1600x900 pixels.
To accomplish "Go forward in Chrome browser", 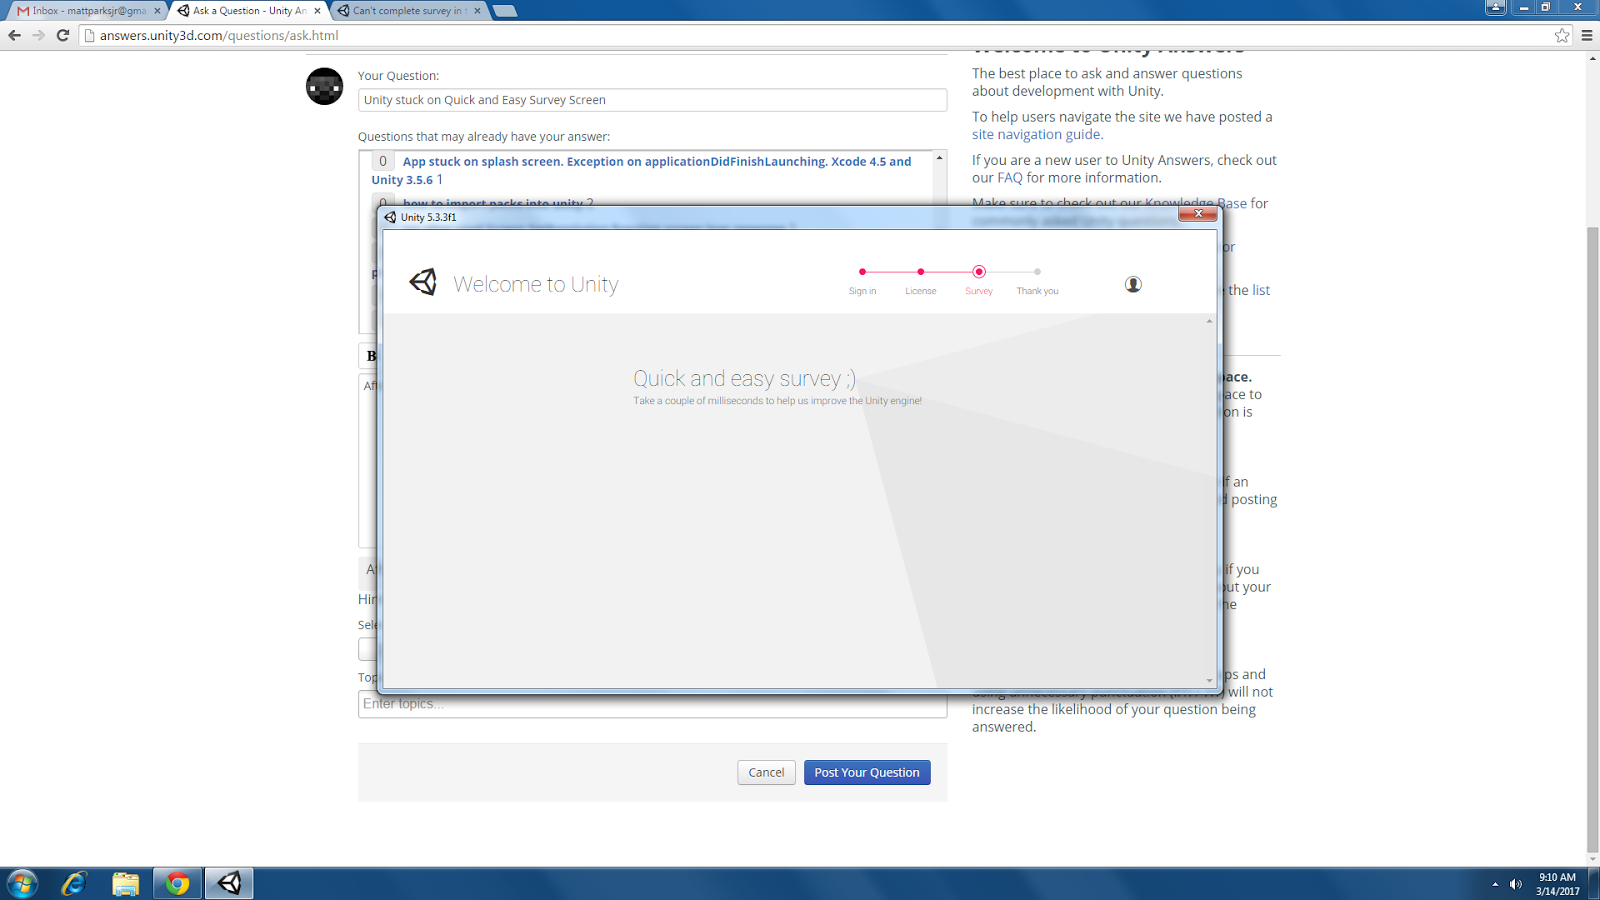I will (38, 35).
